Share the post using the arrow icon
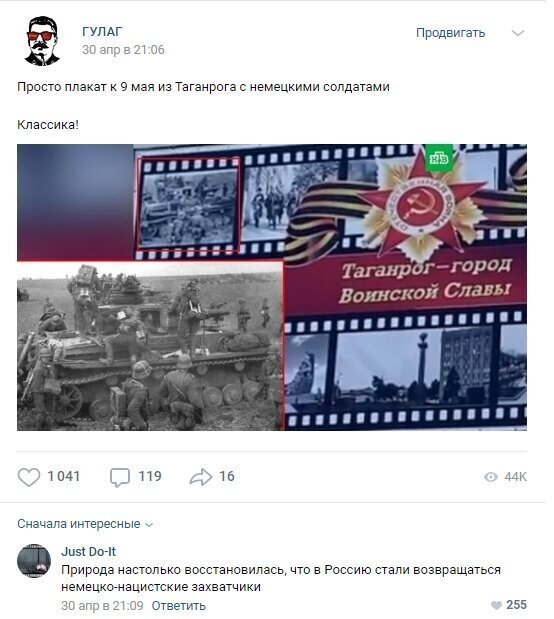This screenshot has width=554, height=619. (201, 477)
